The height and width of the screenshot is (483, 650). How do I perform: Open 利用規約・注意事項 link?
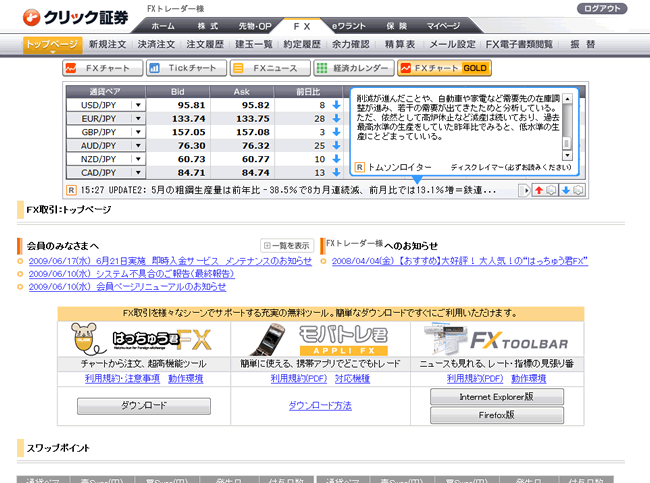(122, 379)
